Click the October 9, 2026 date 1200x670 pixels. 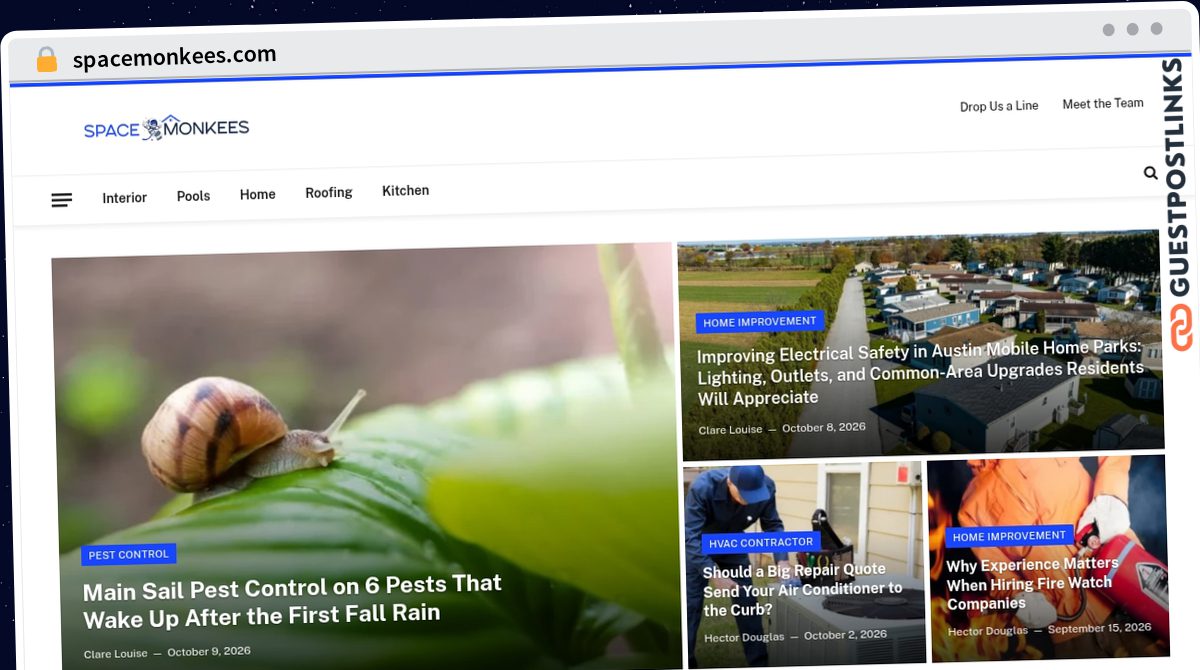click(208, 652)
